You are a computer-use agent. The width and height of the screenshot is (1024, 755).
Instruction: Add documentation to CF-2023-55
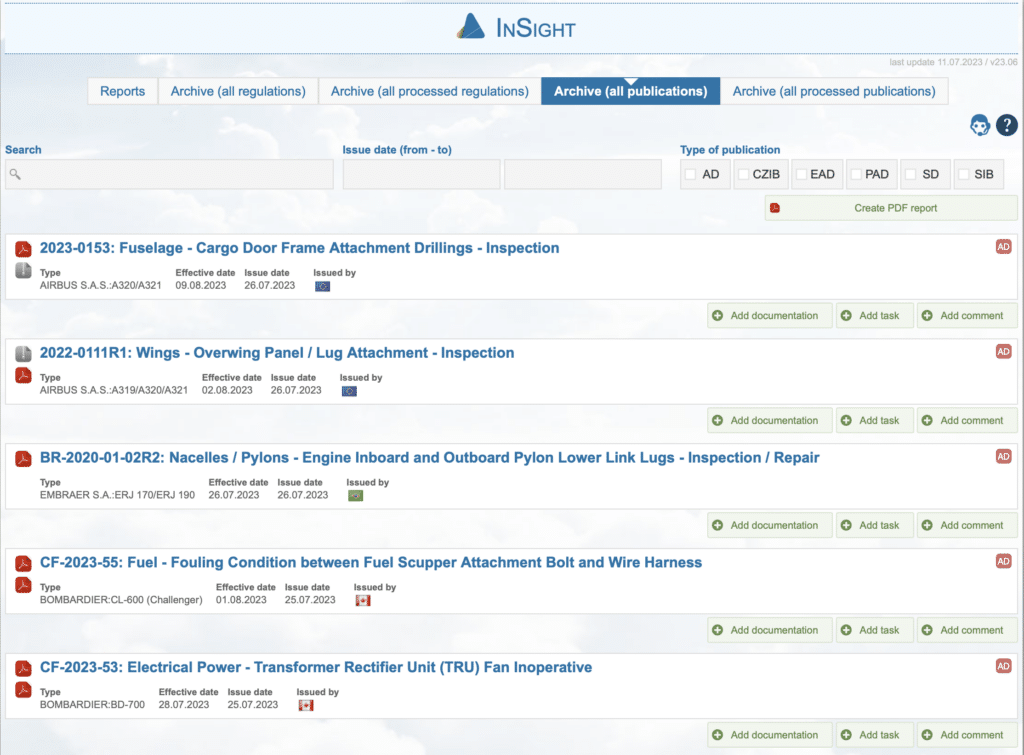[x=769, y=630]
